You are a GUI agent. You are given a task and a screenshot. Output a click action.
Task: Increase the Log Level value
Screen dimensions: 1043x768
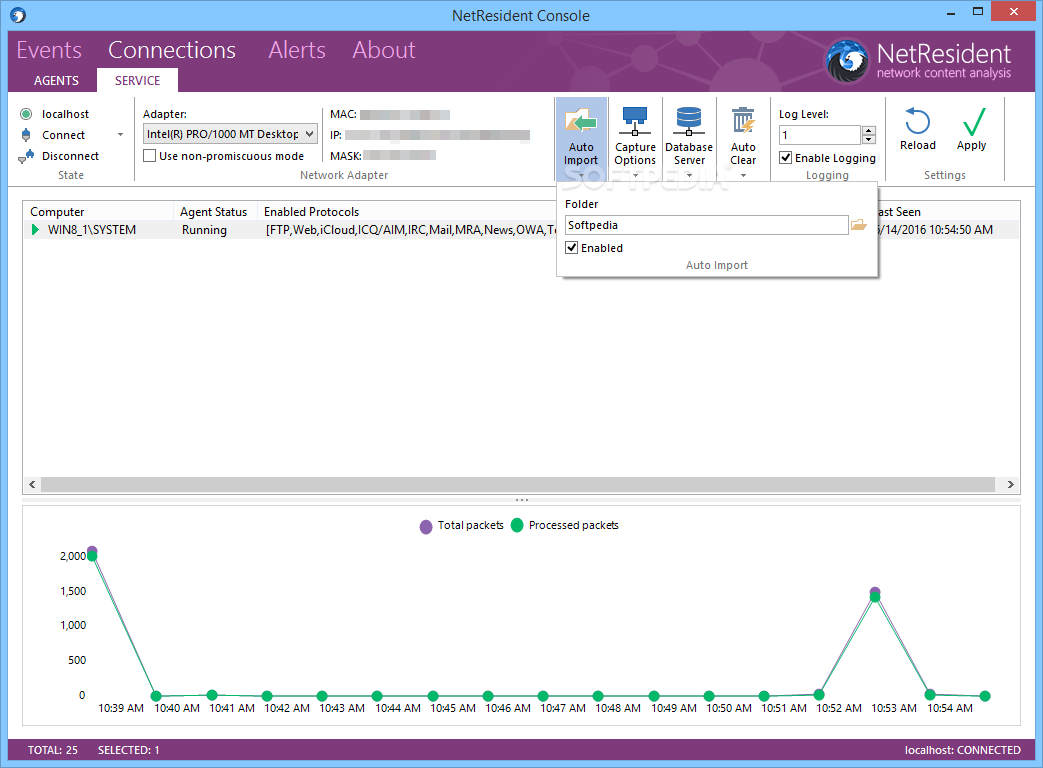[869, 130]
